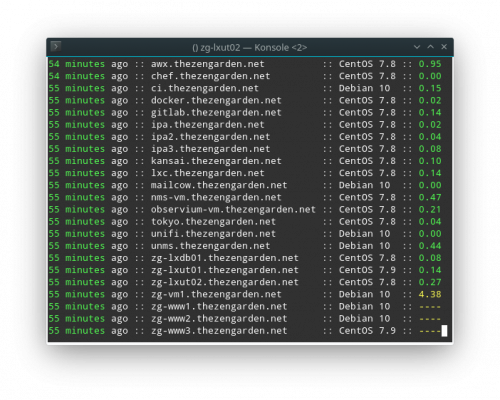
Task: Select hostname tokyo.thezengarden.net
Action: pos(213,222)
